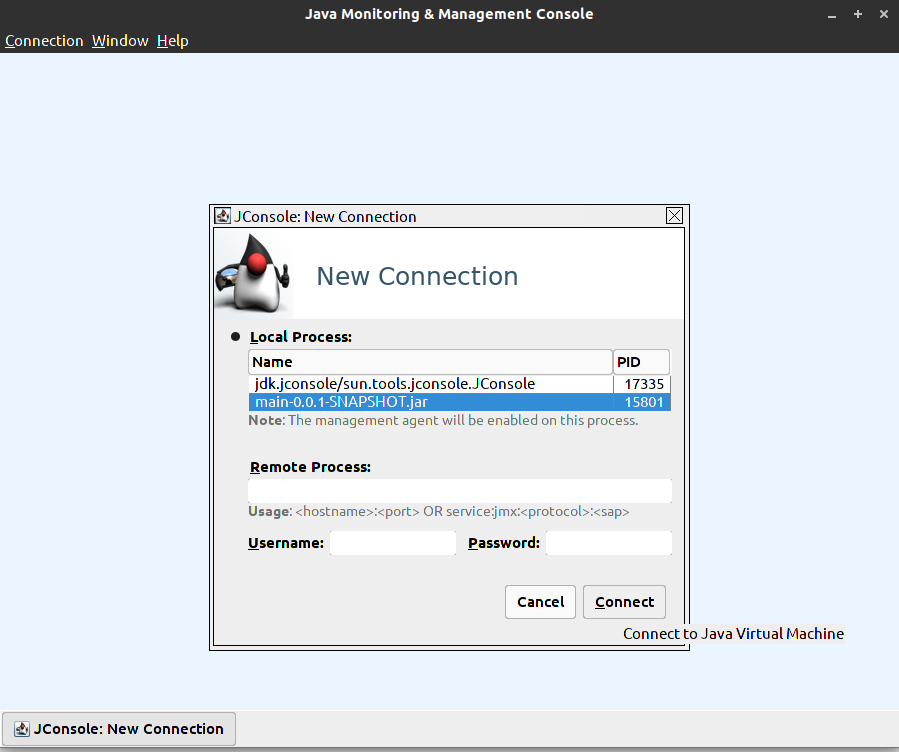This screenshot has width=899, height=752.
Task: Click the Usage hint text
Action: [439, 511]
